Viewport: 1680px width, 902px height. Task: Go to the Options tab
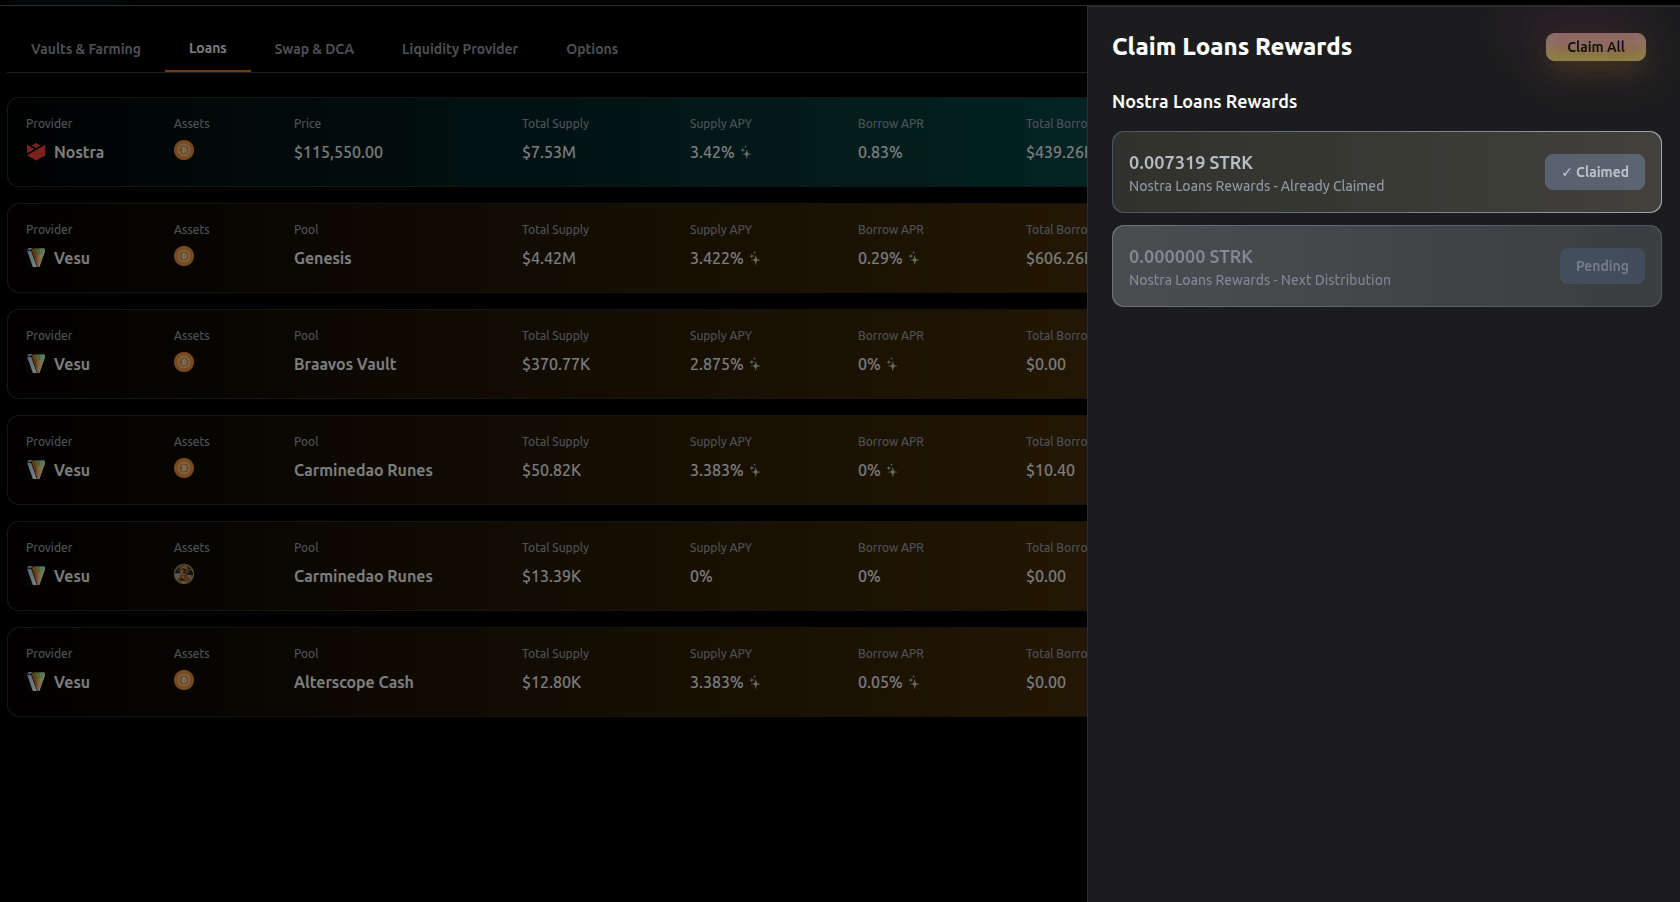tap(592, 49)
